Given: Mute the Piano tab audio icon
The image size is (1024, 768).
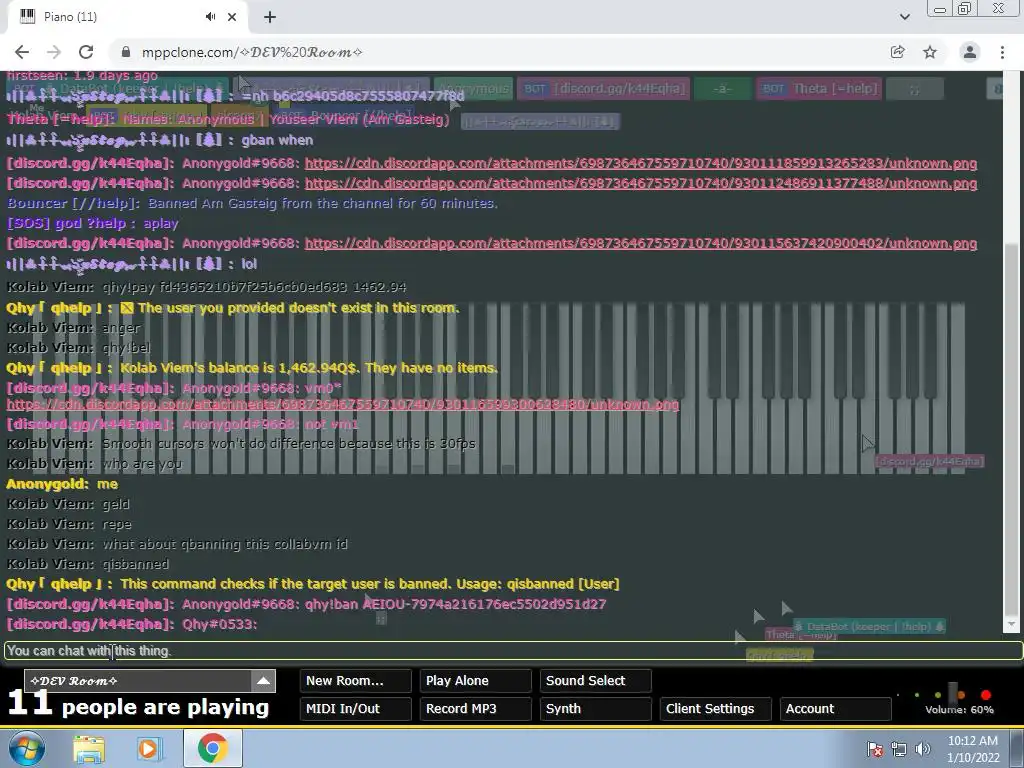Looking at the screenshot, I should pyautogui.click(x=210, y=17).
